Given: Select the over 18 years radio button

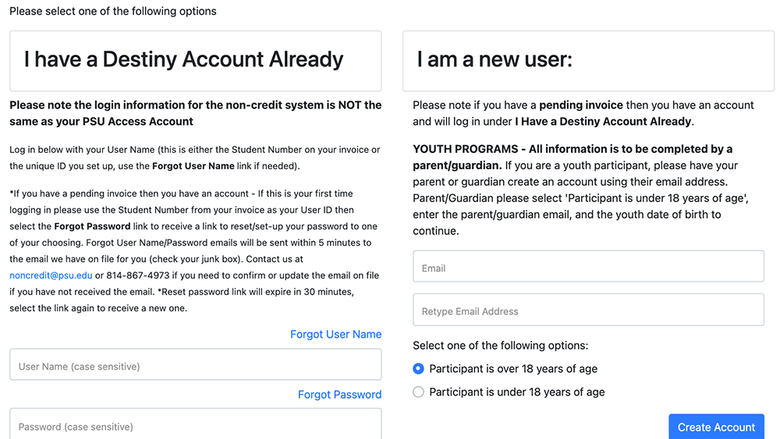Looking at the screenshot, I should click(418, 368).
